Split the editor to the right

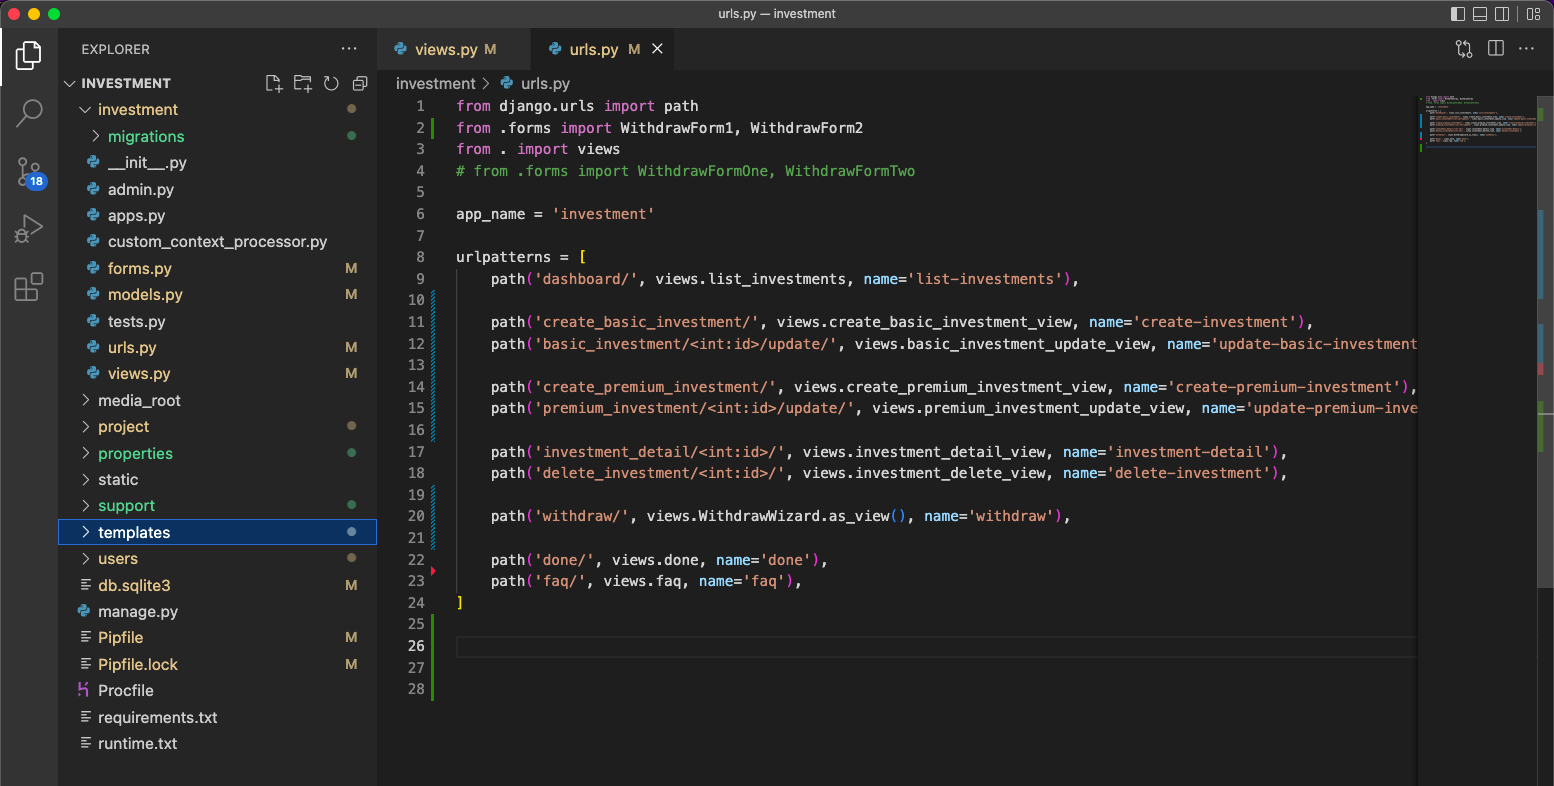point(1496,49)
